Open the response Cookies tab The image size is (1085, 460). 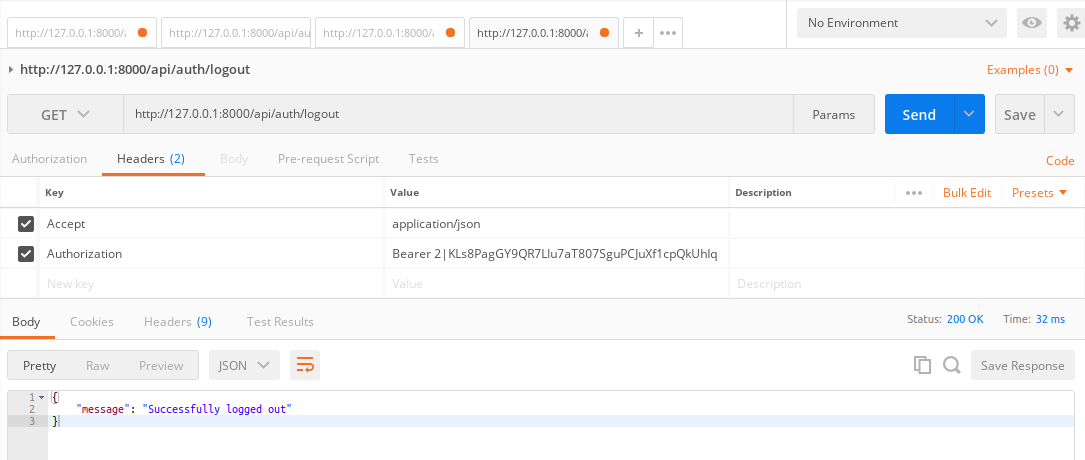point(91,321)
